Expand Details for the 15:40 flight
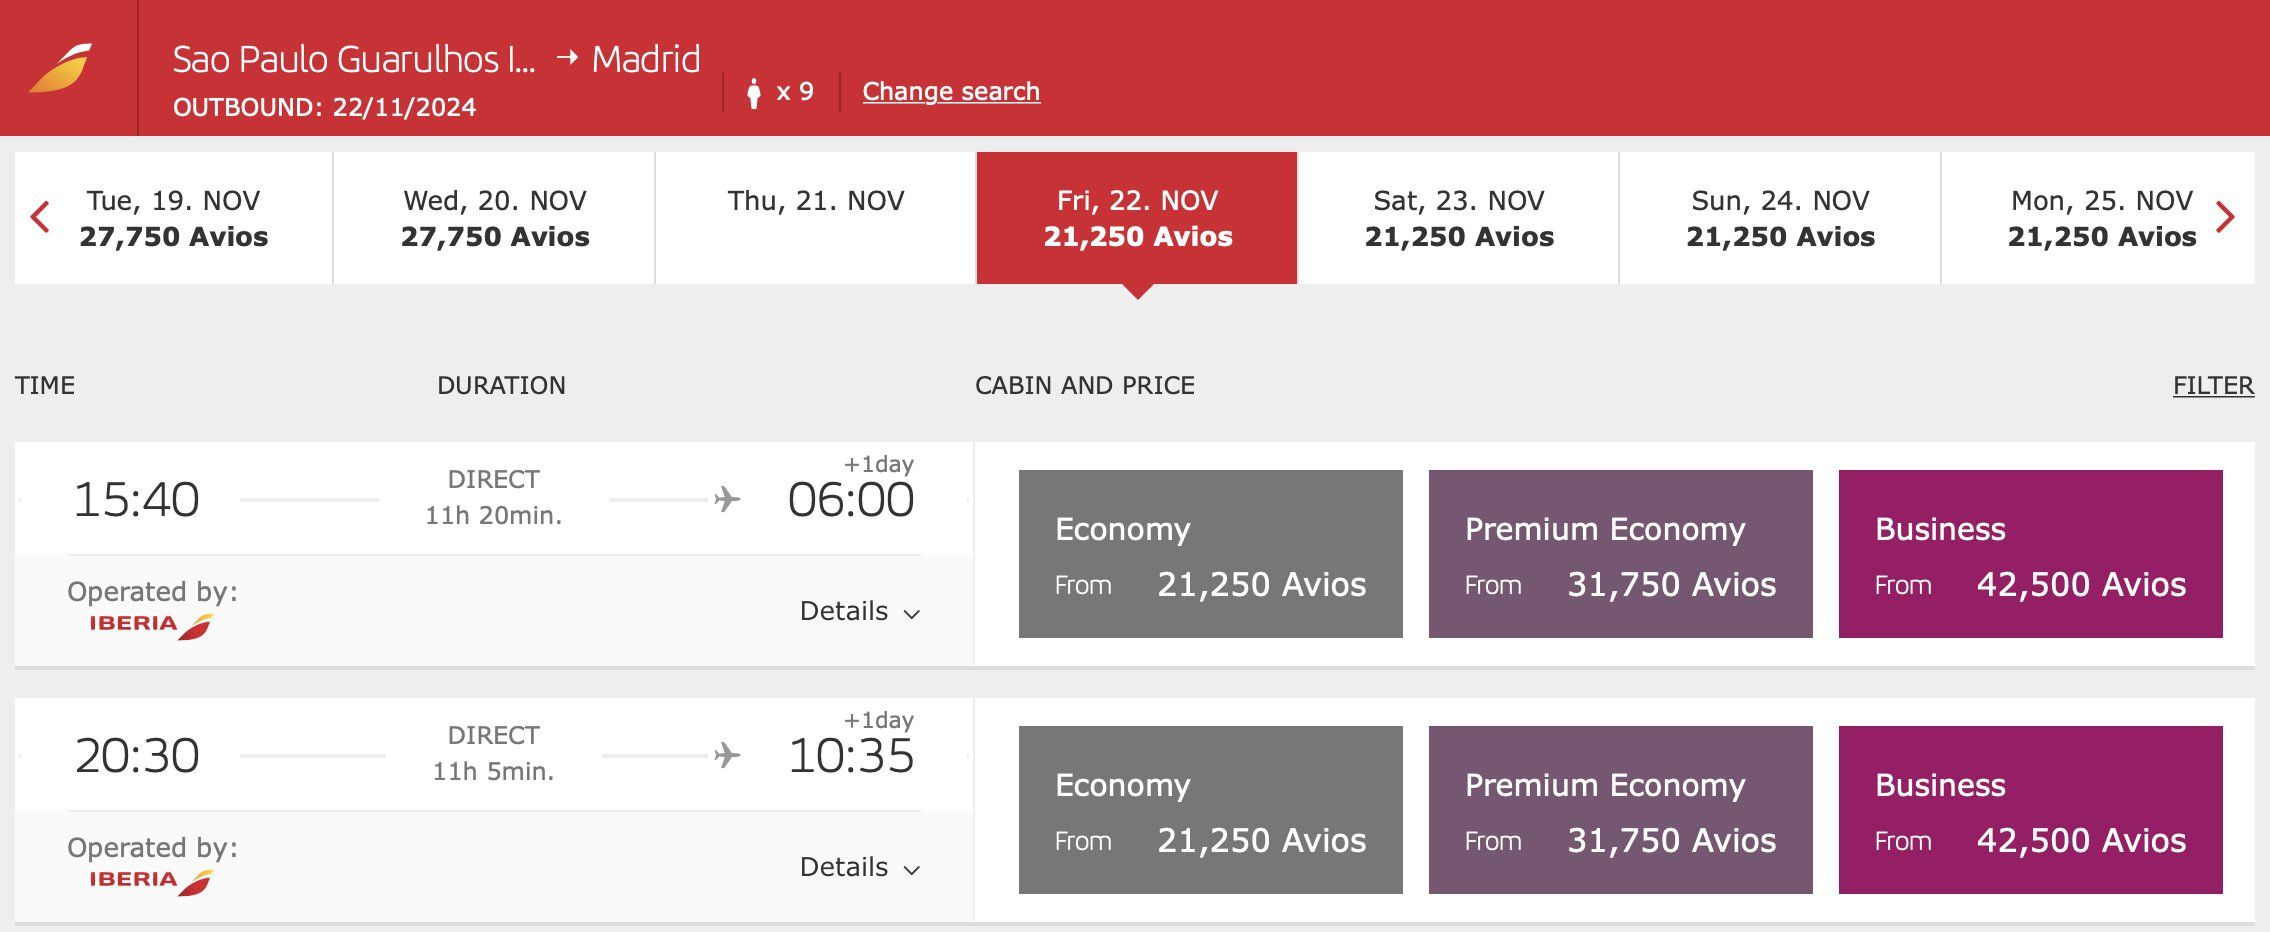The image size is (2270, 932). pyautogui.click(x=859, y=611)
